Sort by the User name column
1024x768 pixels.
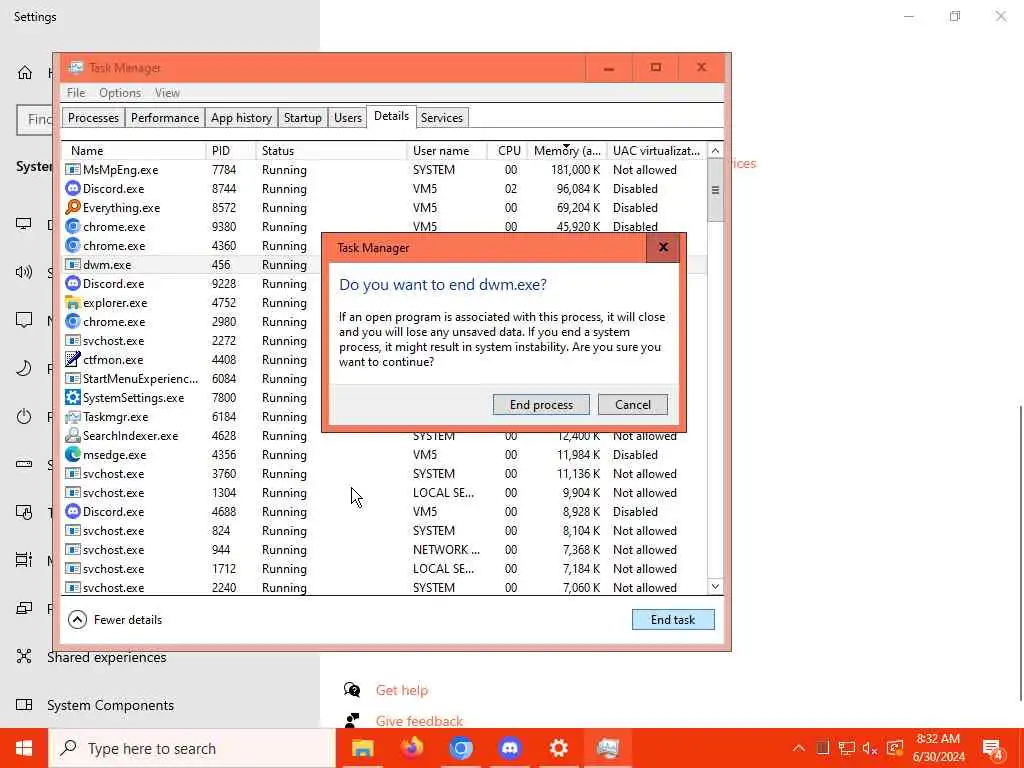[447, 150]
